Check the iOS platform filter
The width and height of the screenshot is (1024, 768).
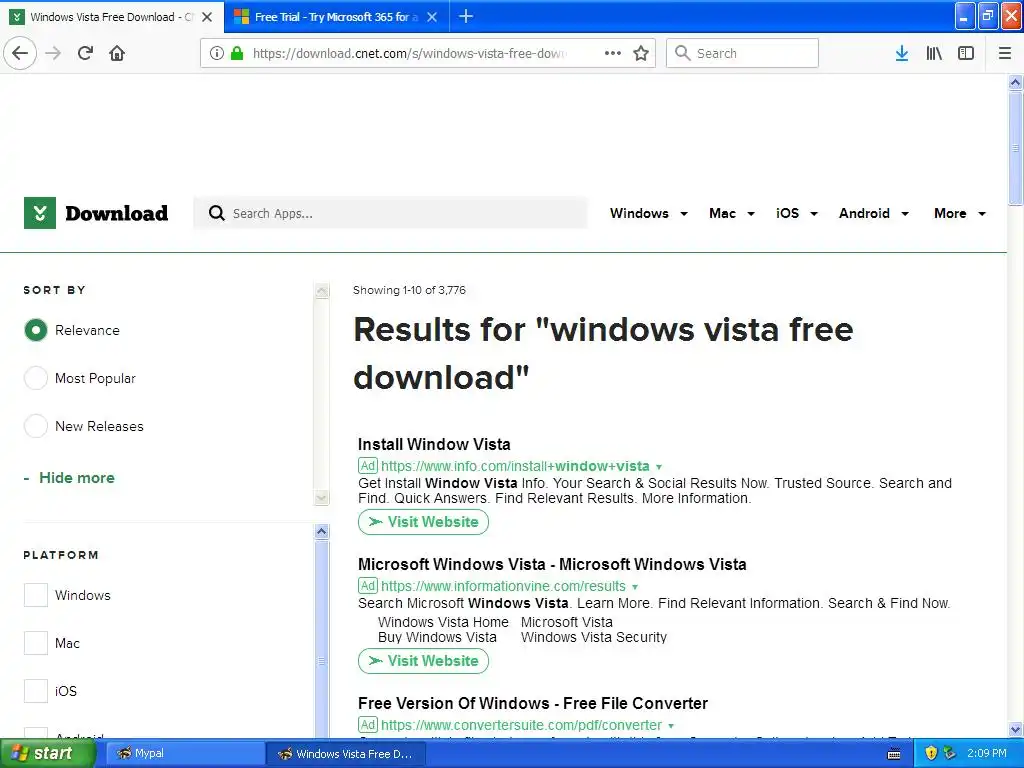coord(36,690)
